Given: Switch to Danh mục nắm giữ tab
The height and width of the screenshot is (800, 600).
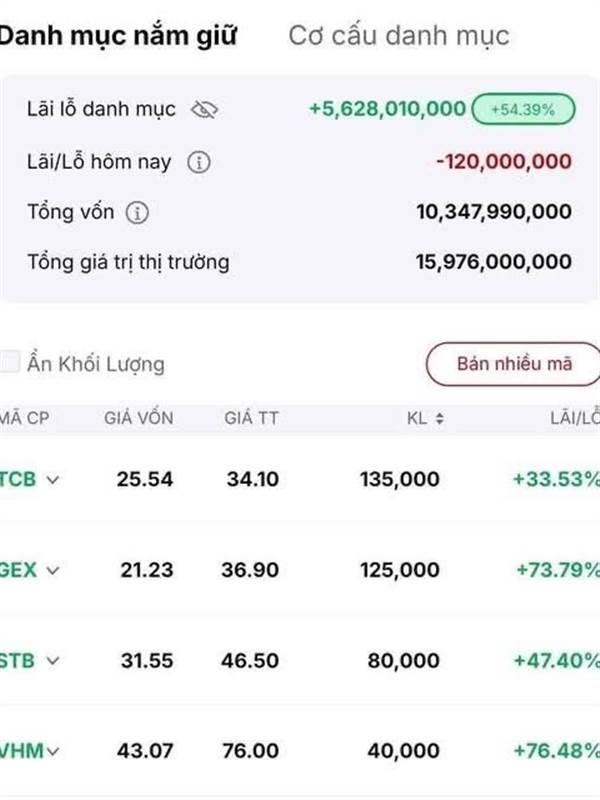Looking at the screenshot, I should point(118,36).
